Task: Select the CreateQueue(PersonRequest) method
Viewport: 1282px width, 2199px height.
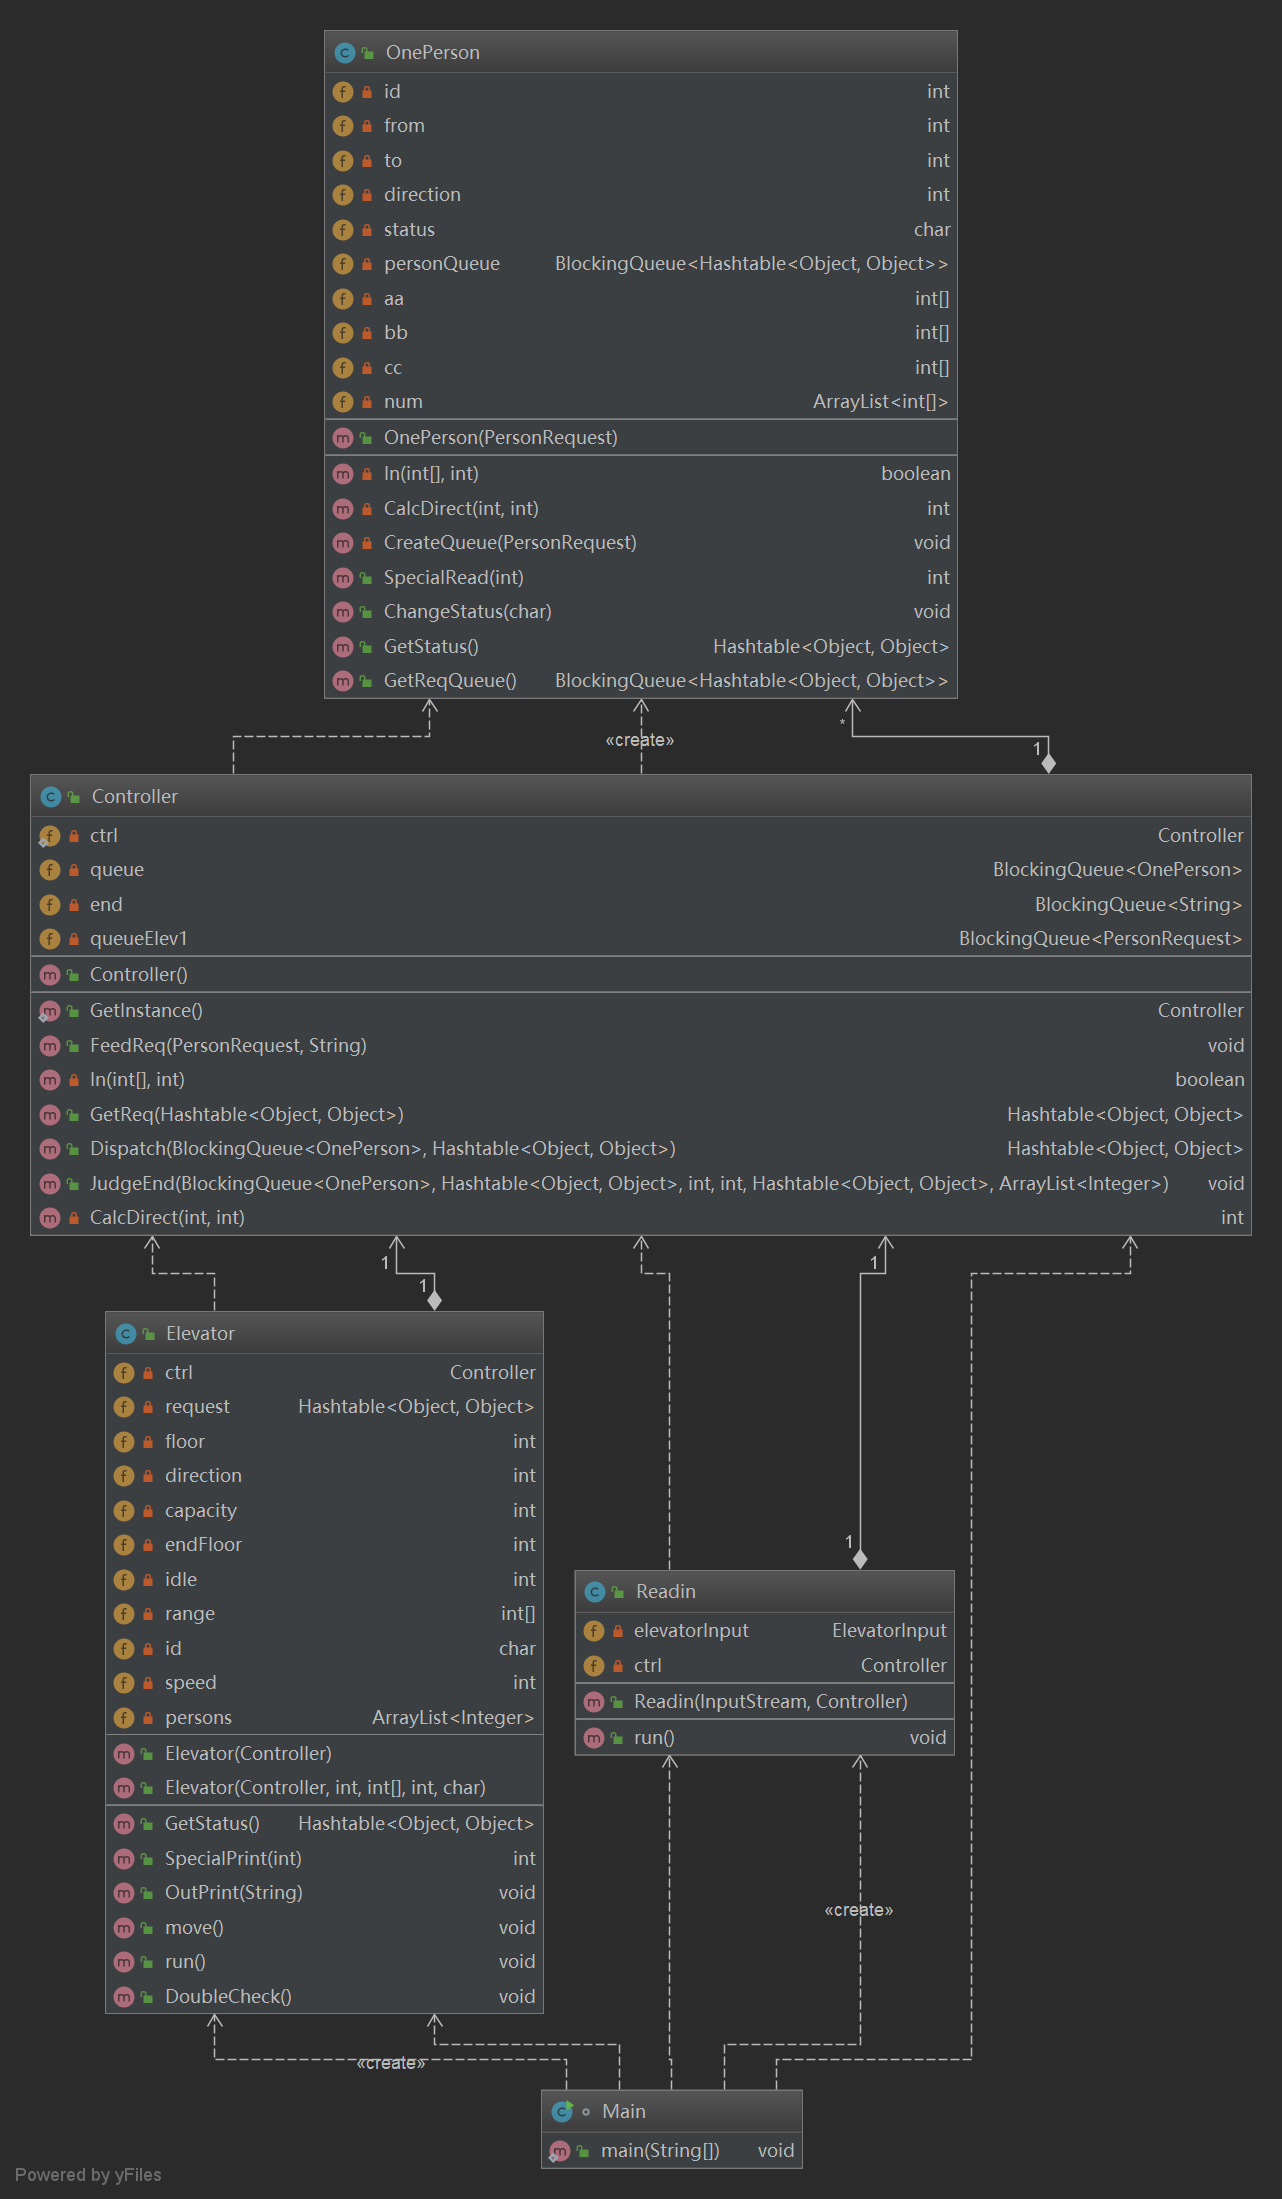Action: [x=641, y=543]
